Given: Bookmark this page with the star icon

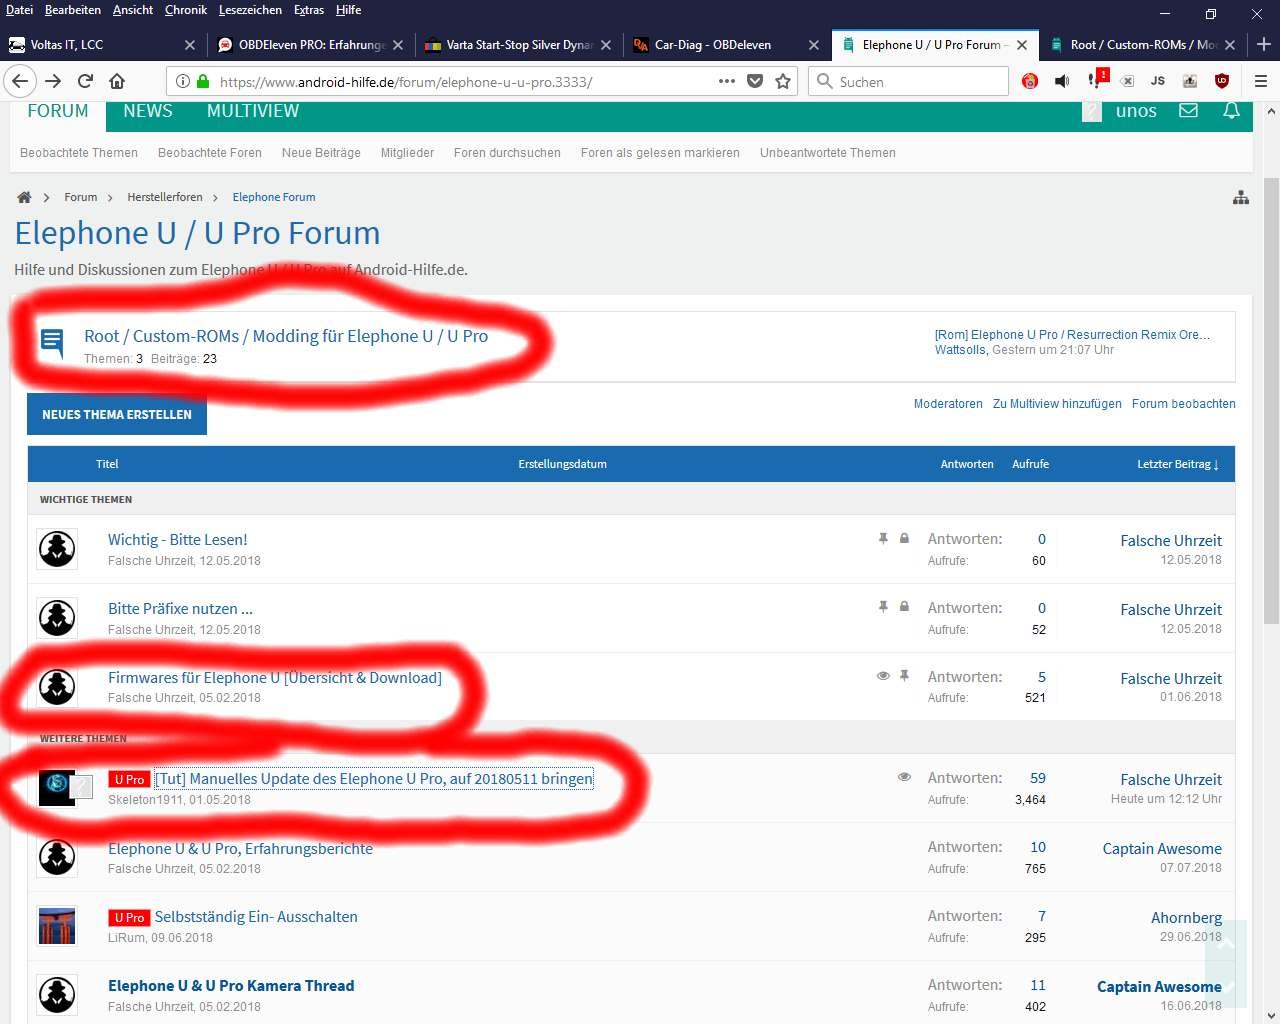Looking at the screenshot, I should pyautogui.click(x=783, y=81).
